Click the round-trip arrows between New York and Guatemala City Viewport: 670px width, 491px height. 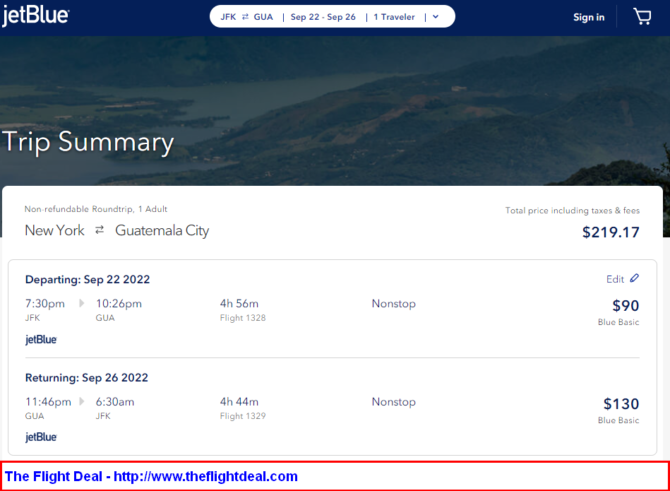click(x=99, y=231)
